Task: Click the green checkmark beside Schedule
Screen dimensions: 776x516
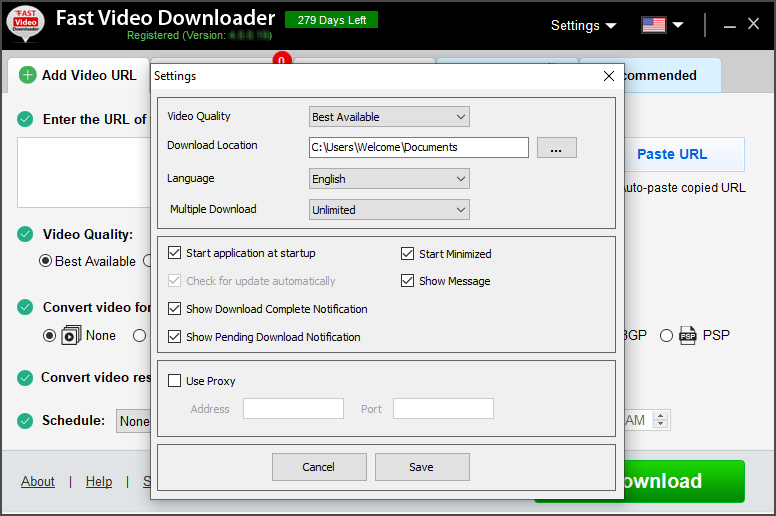Action: point(25,421)
